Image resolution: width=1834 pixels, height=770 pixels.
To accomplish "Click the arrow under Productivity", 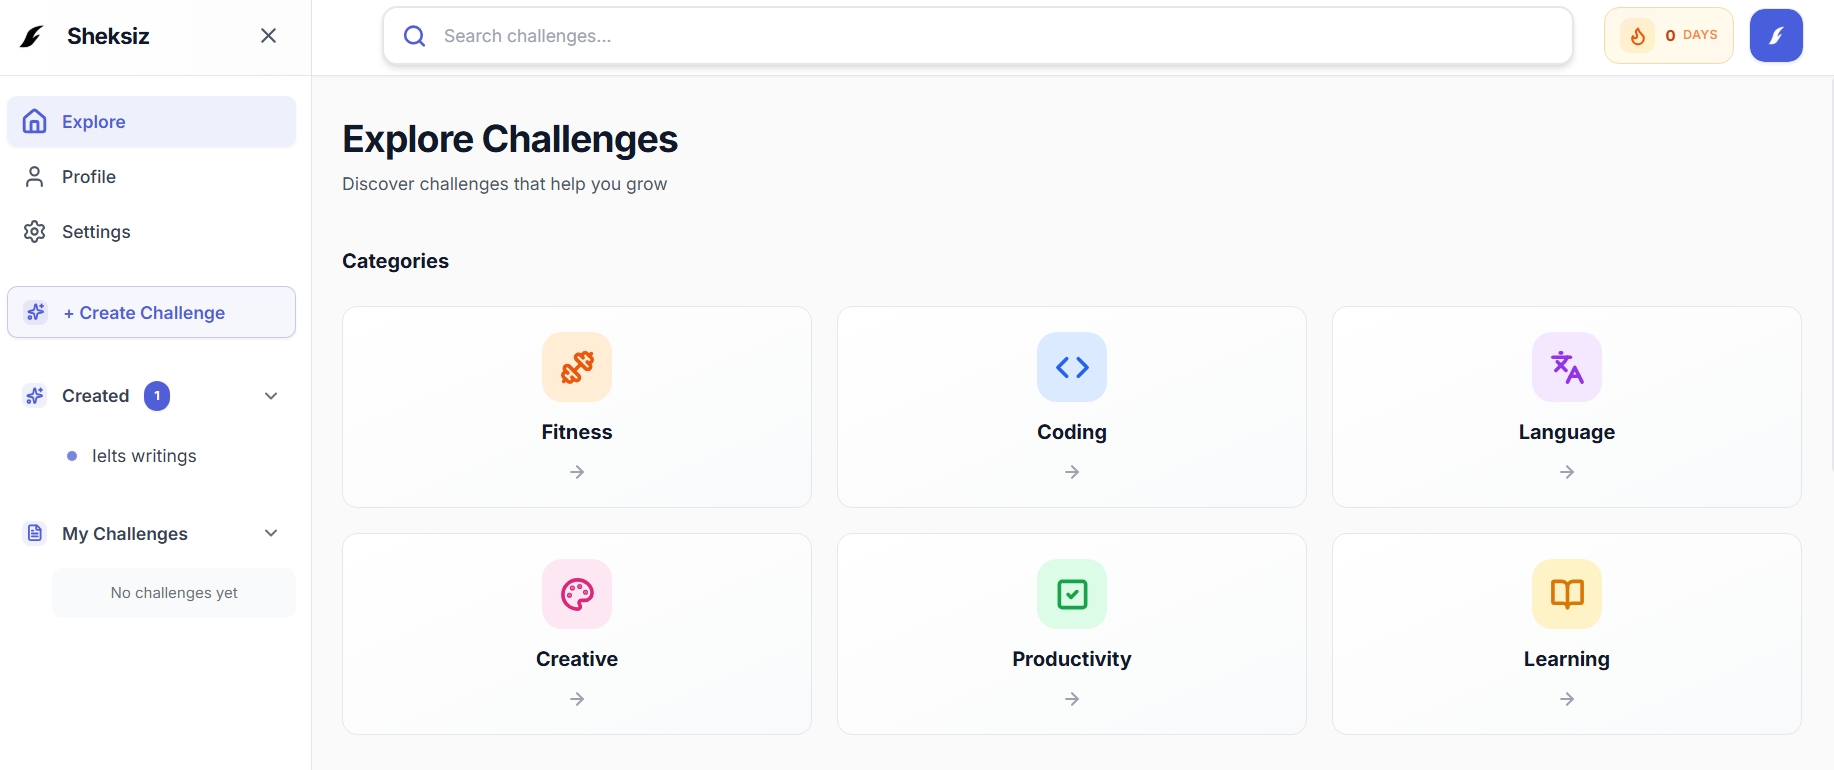I will pyautogui.click(x=1072, y=699).
